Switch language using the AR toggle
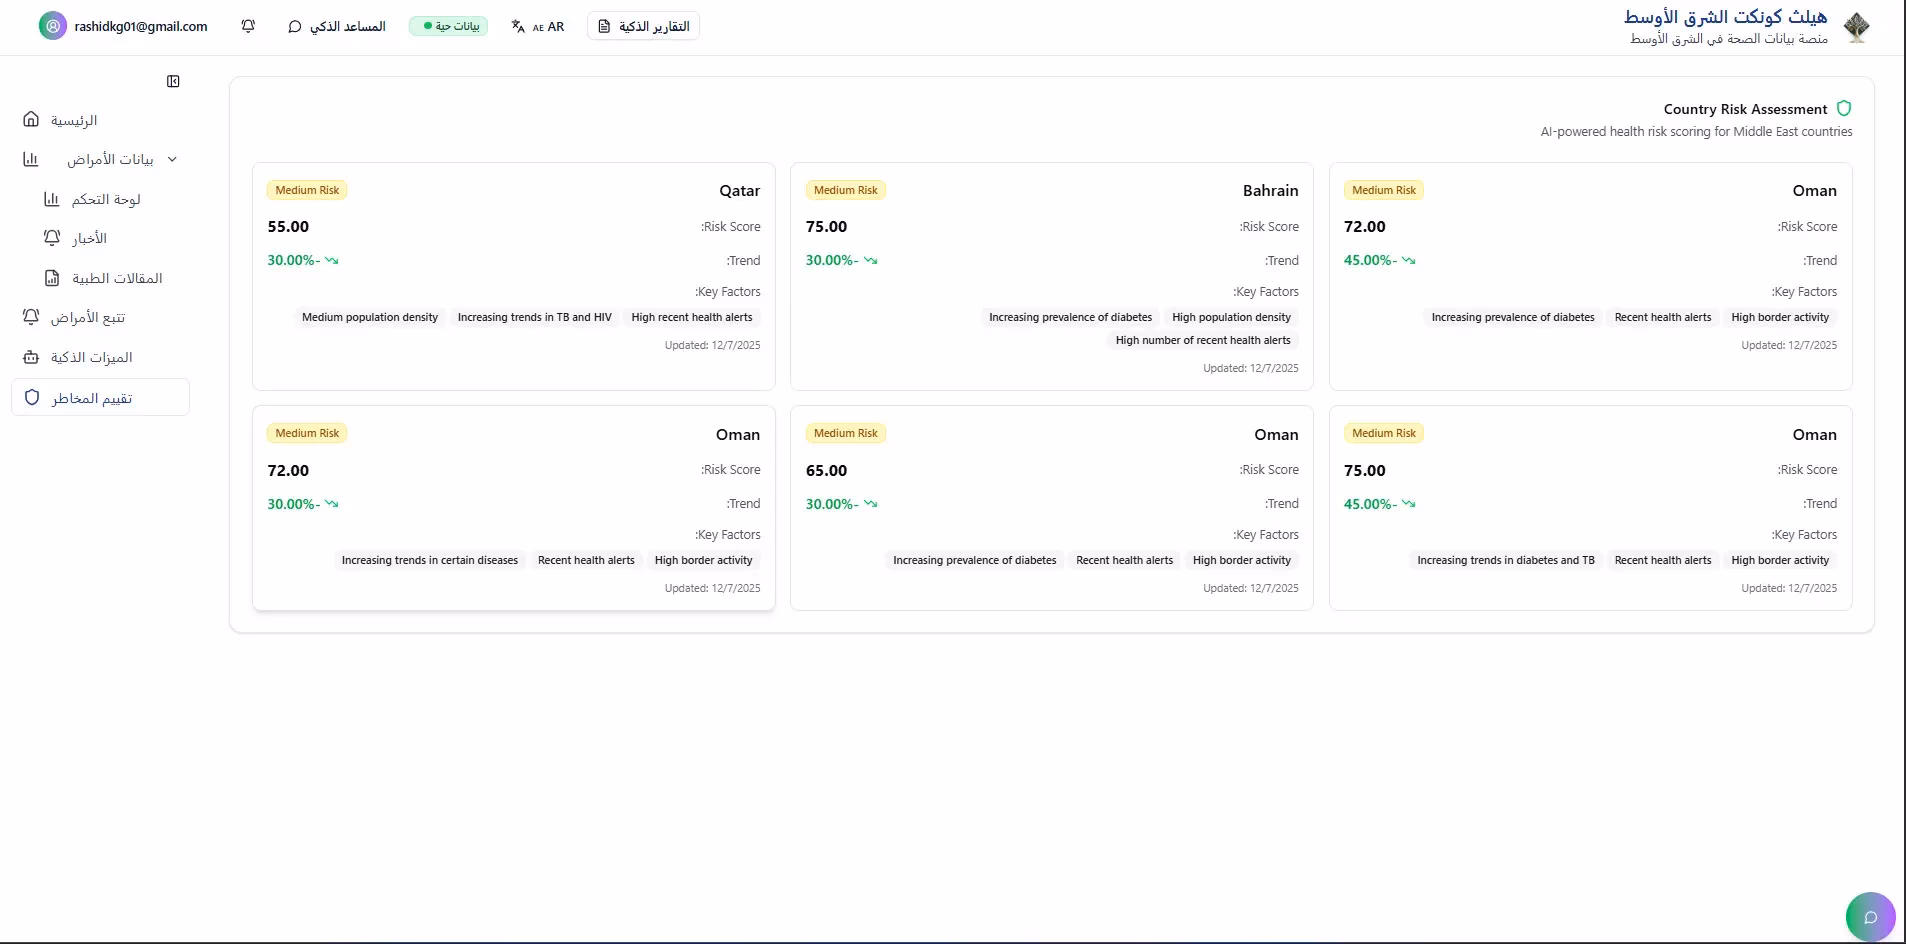Image resolution: width=1906 pixels, height=944 pixels. 538,26
